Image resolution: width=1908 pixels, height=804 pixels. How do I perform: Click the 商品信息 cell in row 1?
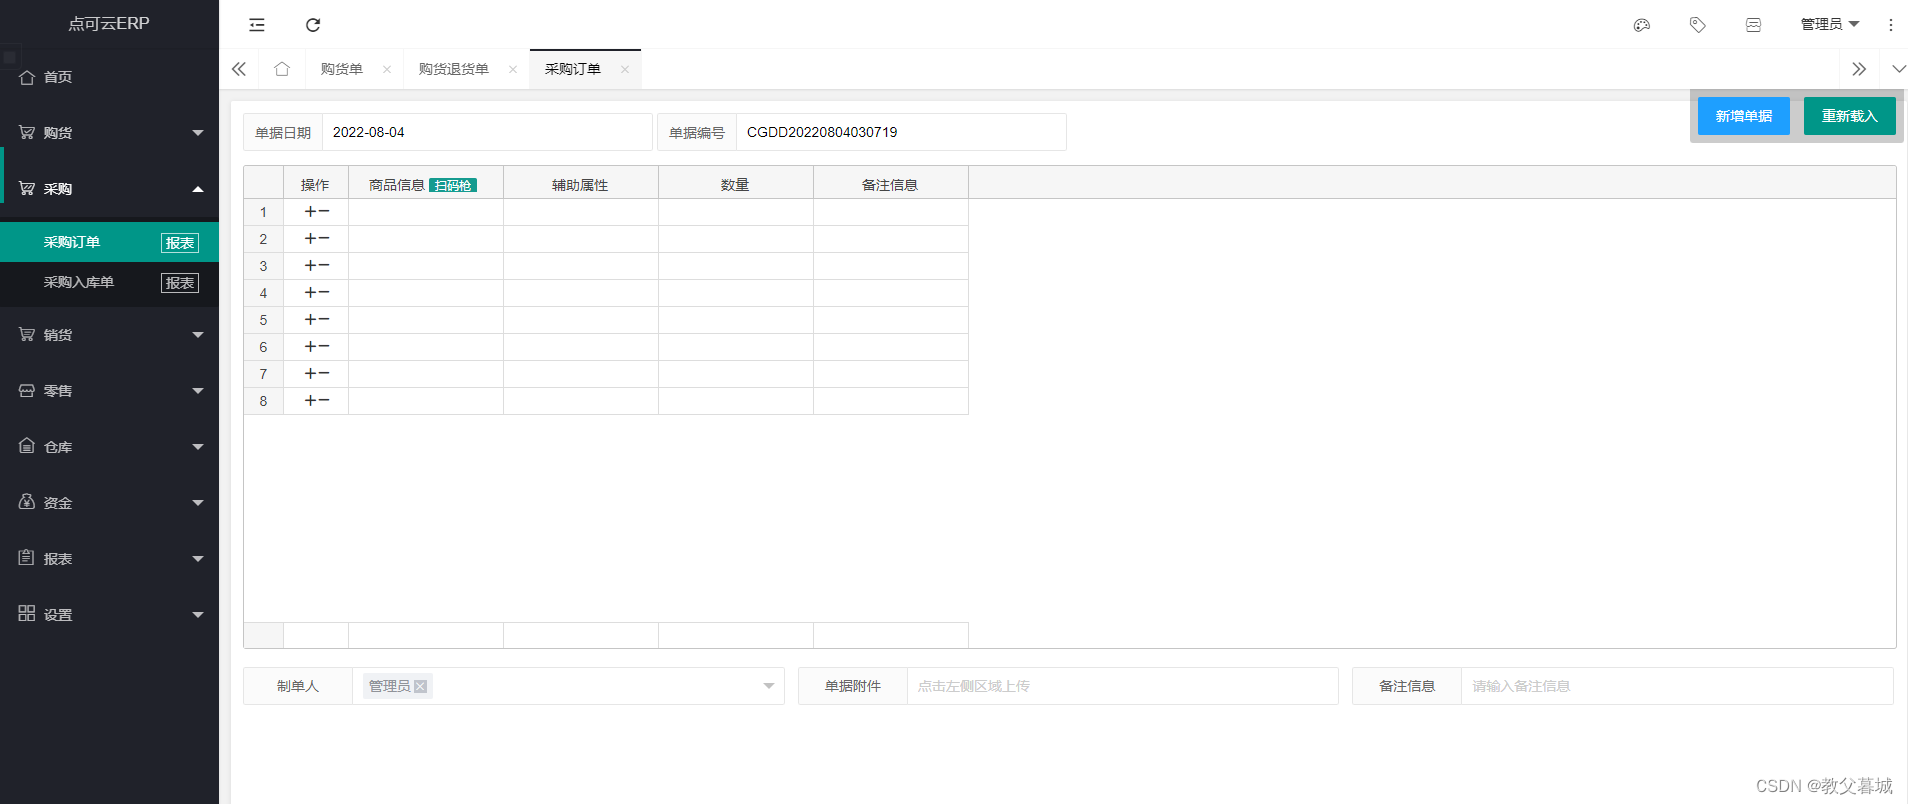tap(426, 212)
